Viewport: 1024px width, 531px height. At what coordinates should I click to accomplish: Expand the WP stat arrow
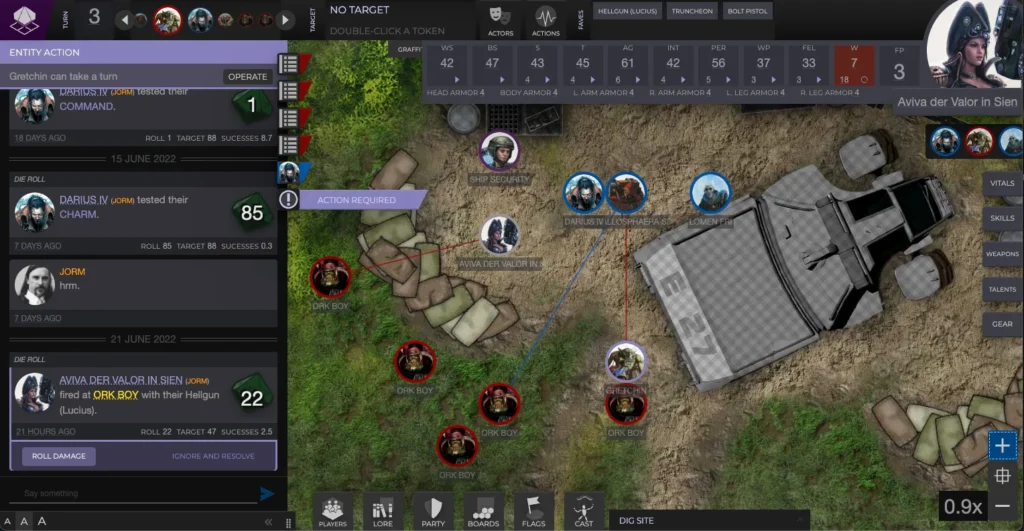point(773,80)
